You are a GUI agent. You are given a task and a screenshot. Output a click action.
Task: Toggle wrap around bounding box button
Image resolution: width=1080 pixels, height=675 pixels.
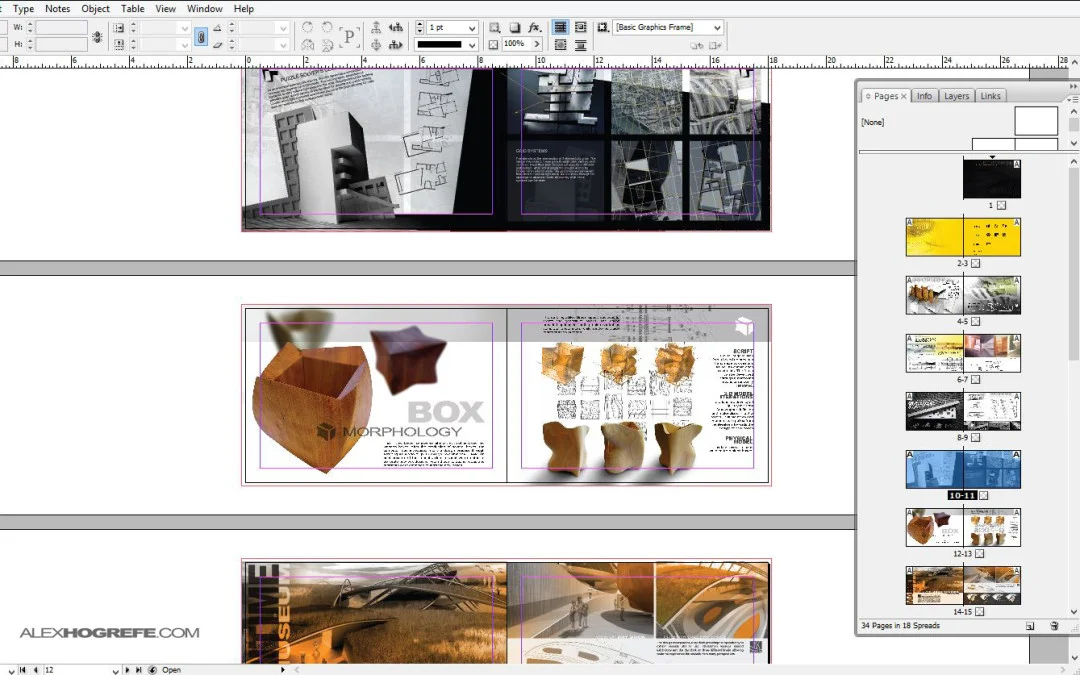[581, 27]
